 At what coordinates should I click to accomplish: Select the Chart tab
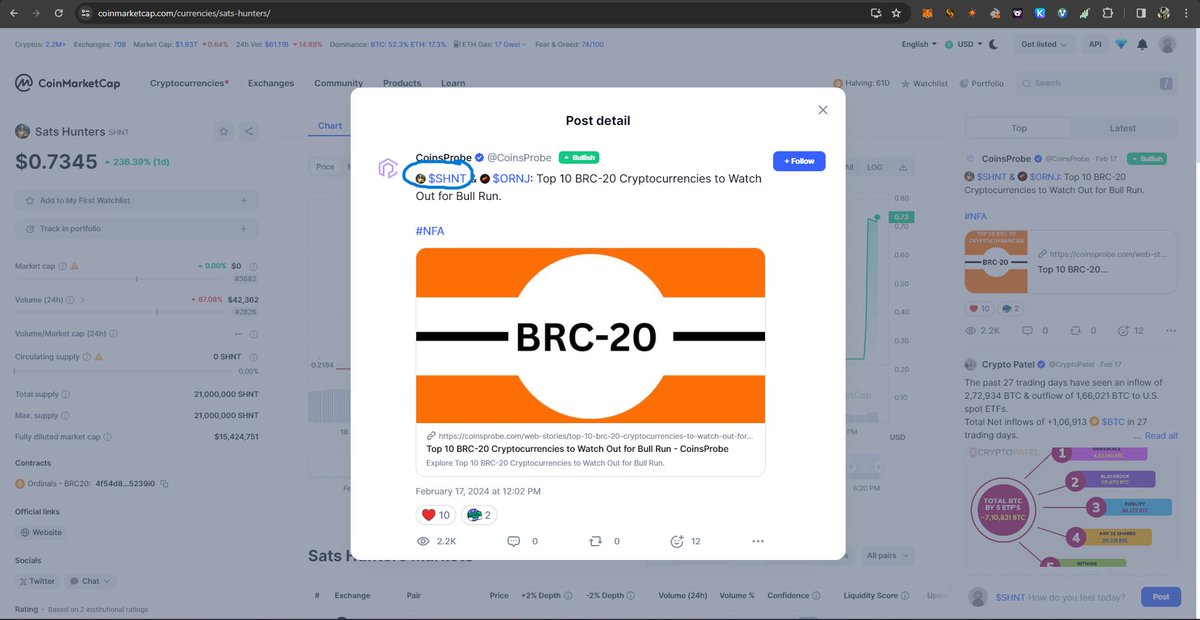tap(330, 126)
